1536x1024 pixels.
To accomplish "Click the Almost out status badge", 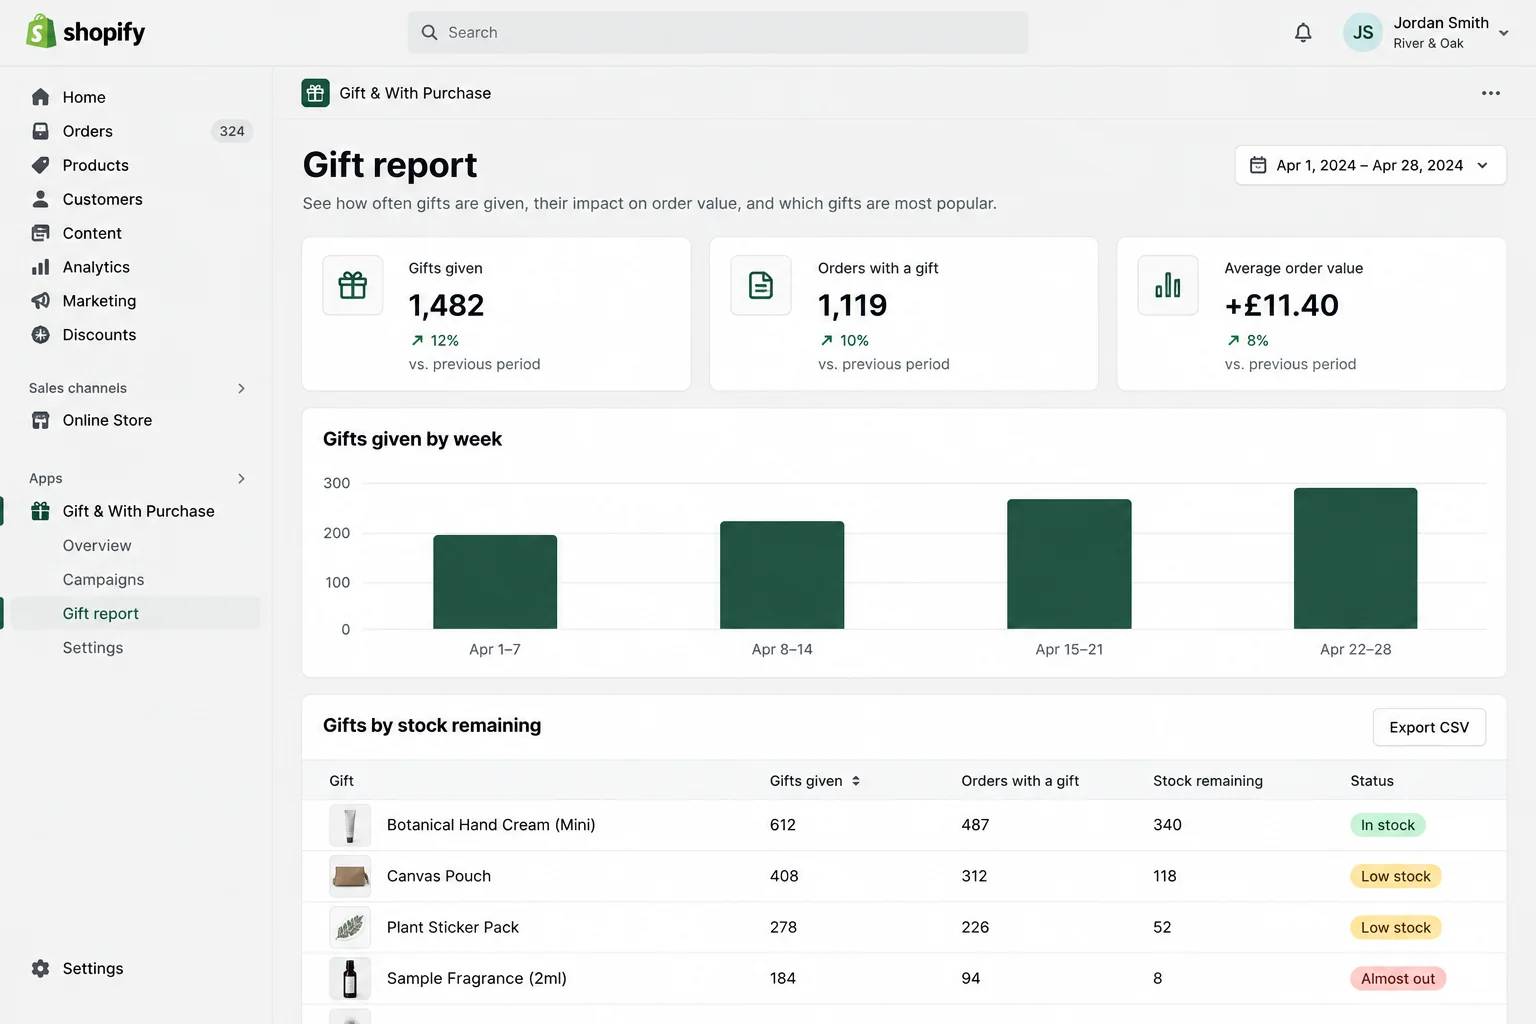I will (1397, 978).
